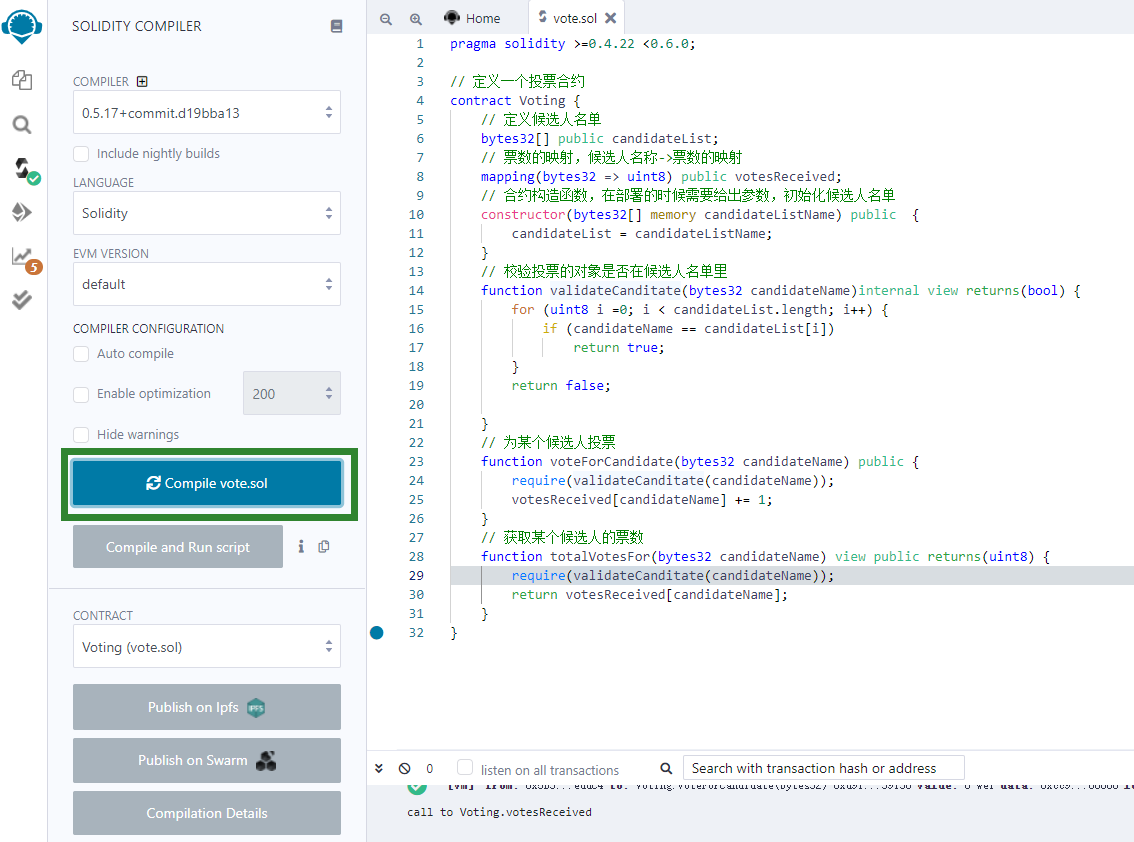
Task: Switch to the Home tab
Action: click(472, 18)
